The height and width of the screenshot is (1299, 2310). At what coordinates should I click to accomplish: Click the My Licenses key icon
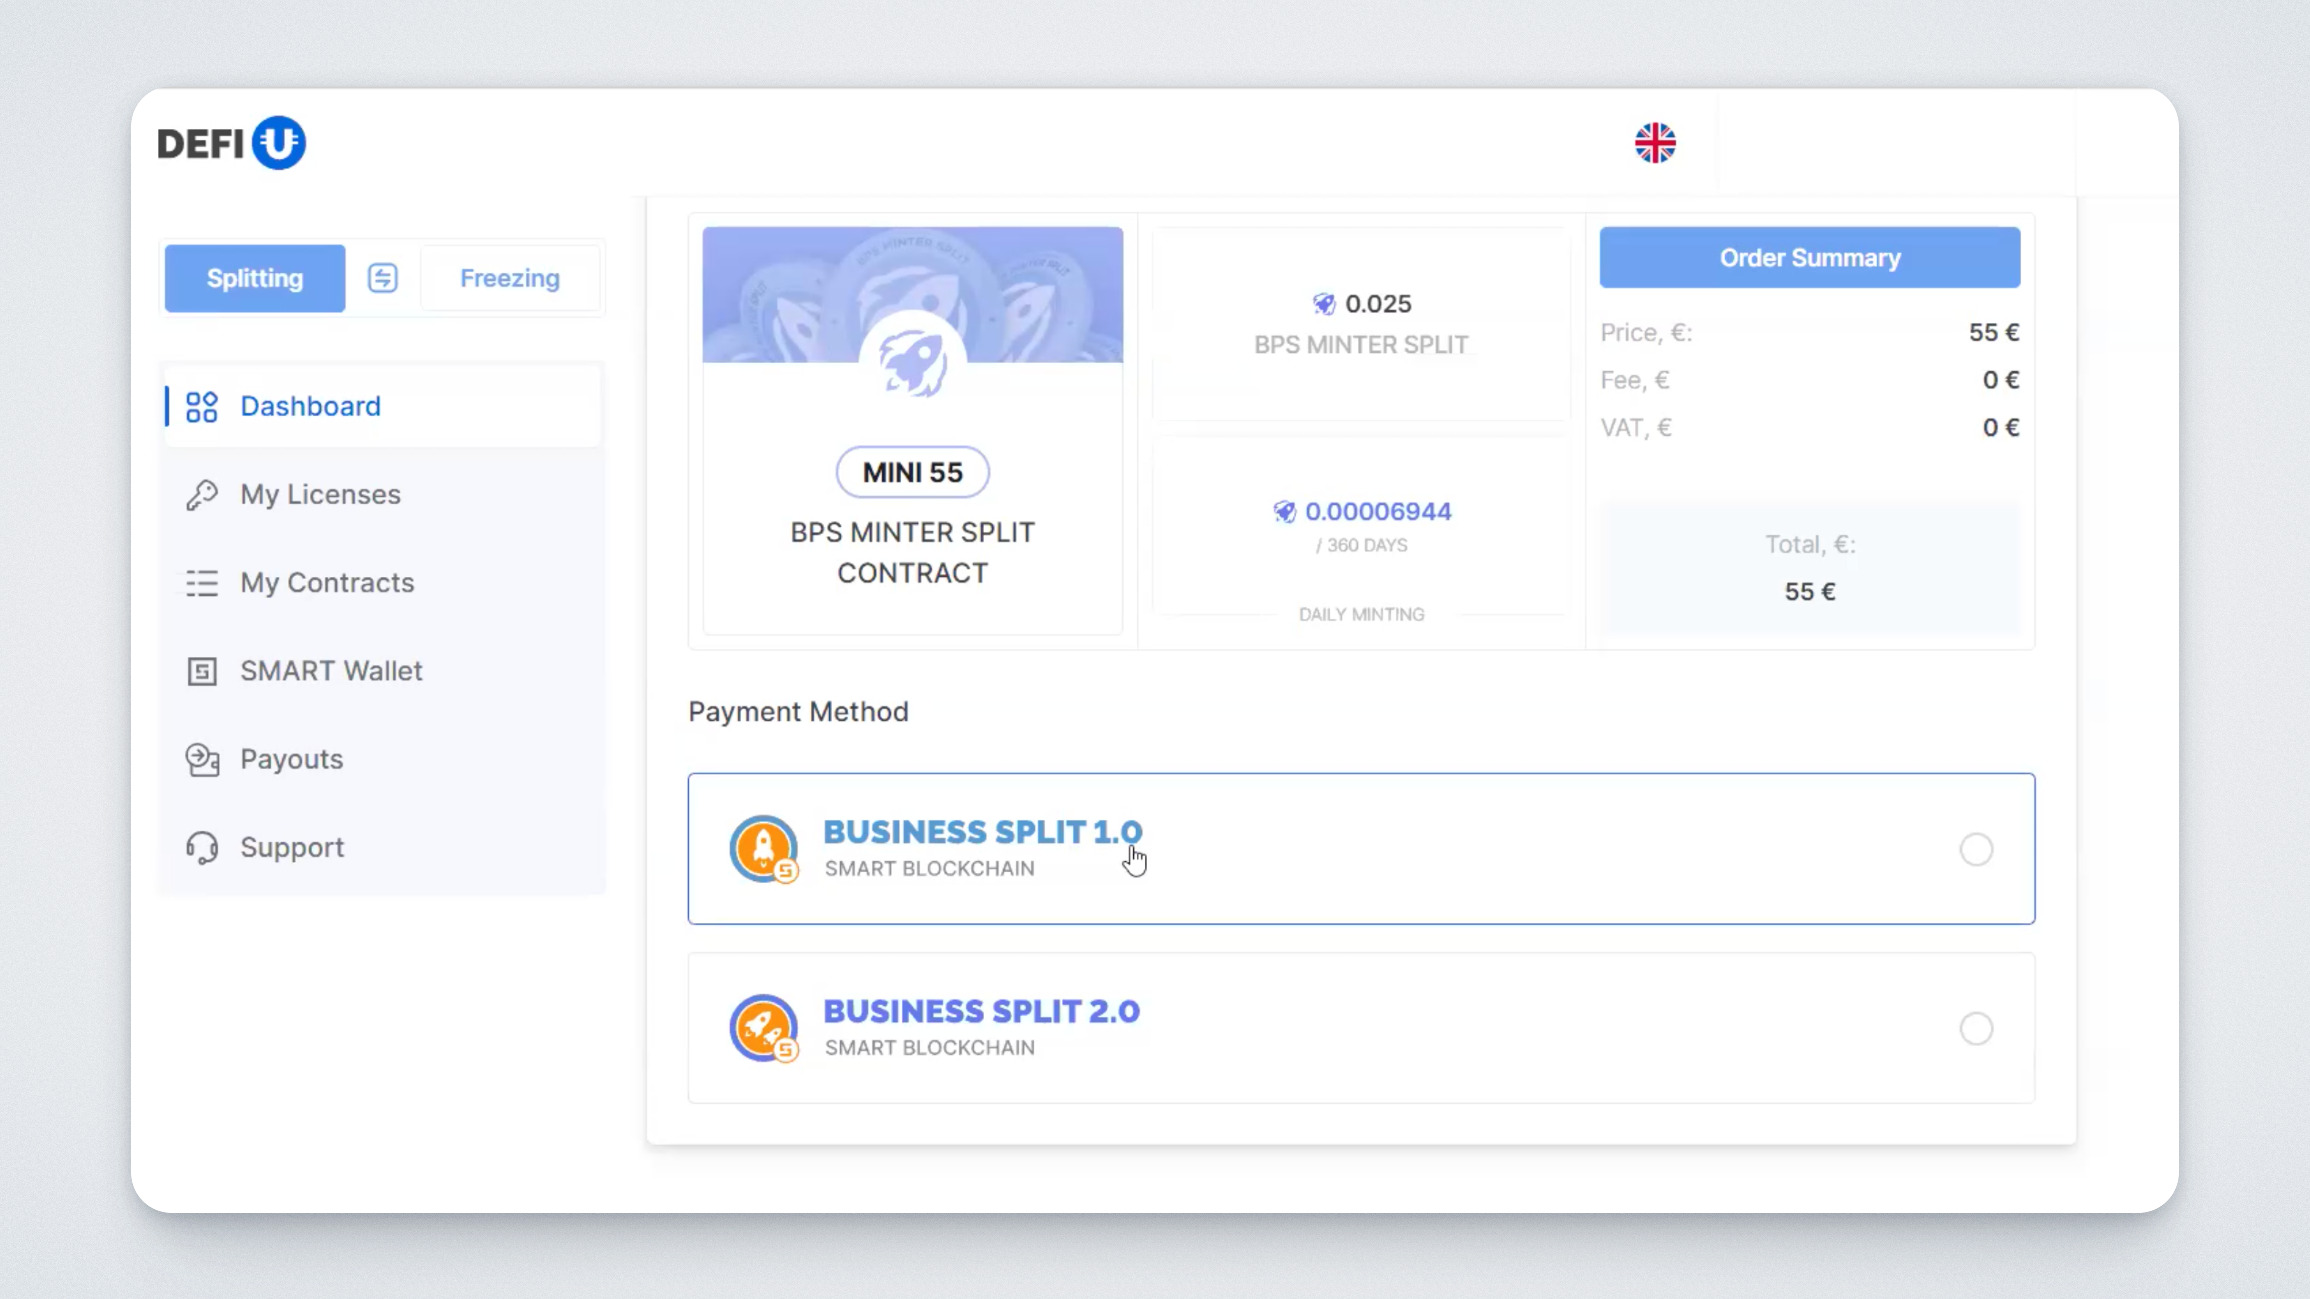tap(202, 495)
